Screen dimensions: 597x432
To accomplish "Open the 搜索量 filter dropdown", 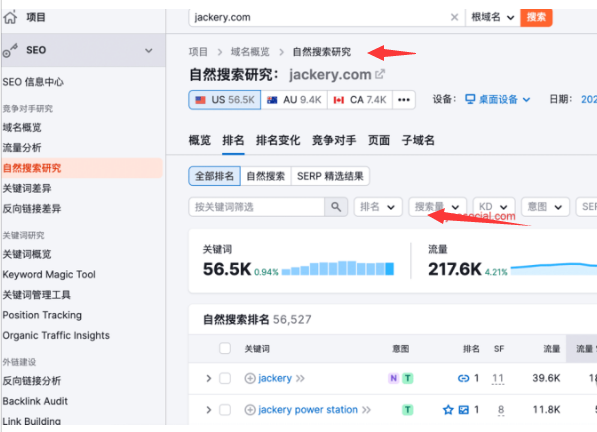I will [437, 207].
